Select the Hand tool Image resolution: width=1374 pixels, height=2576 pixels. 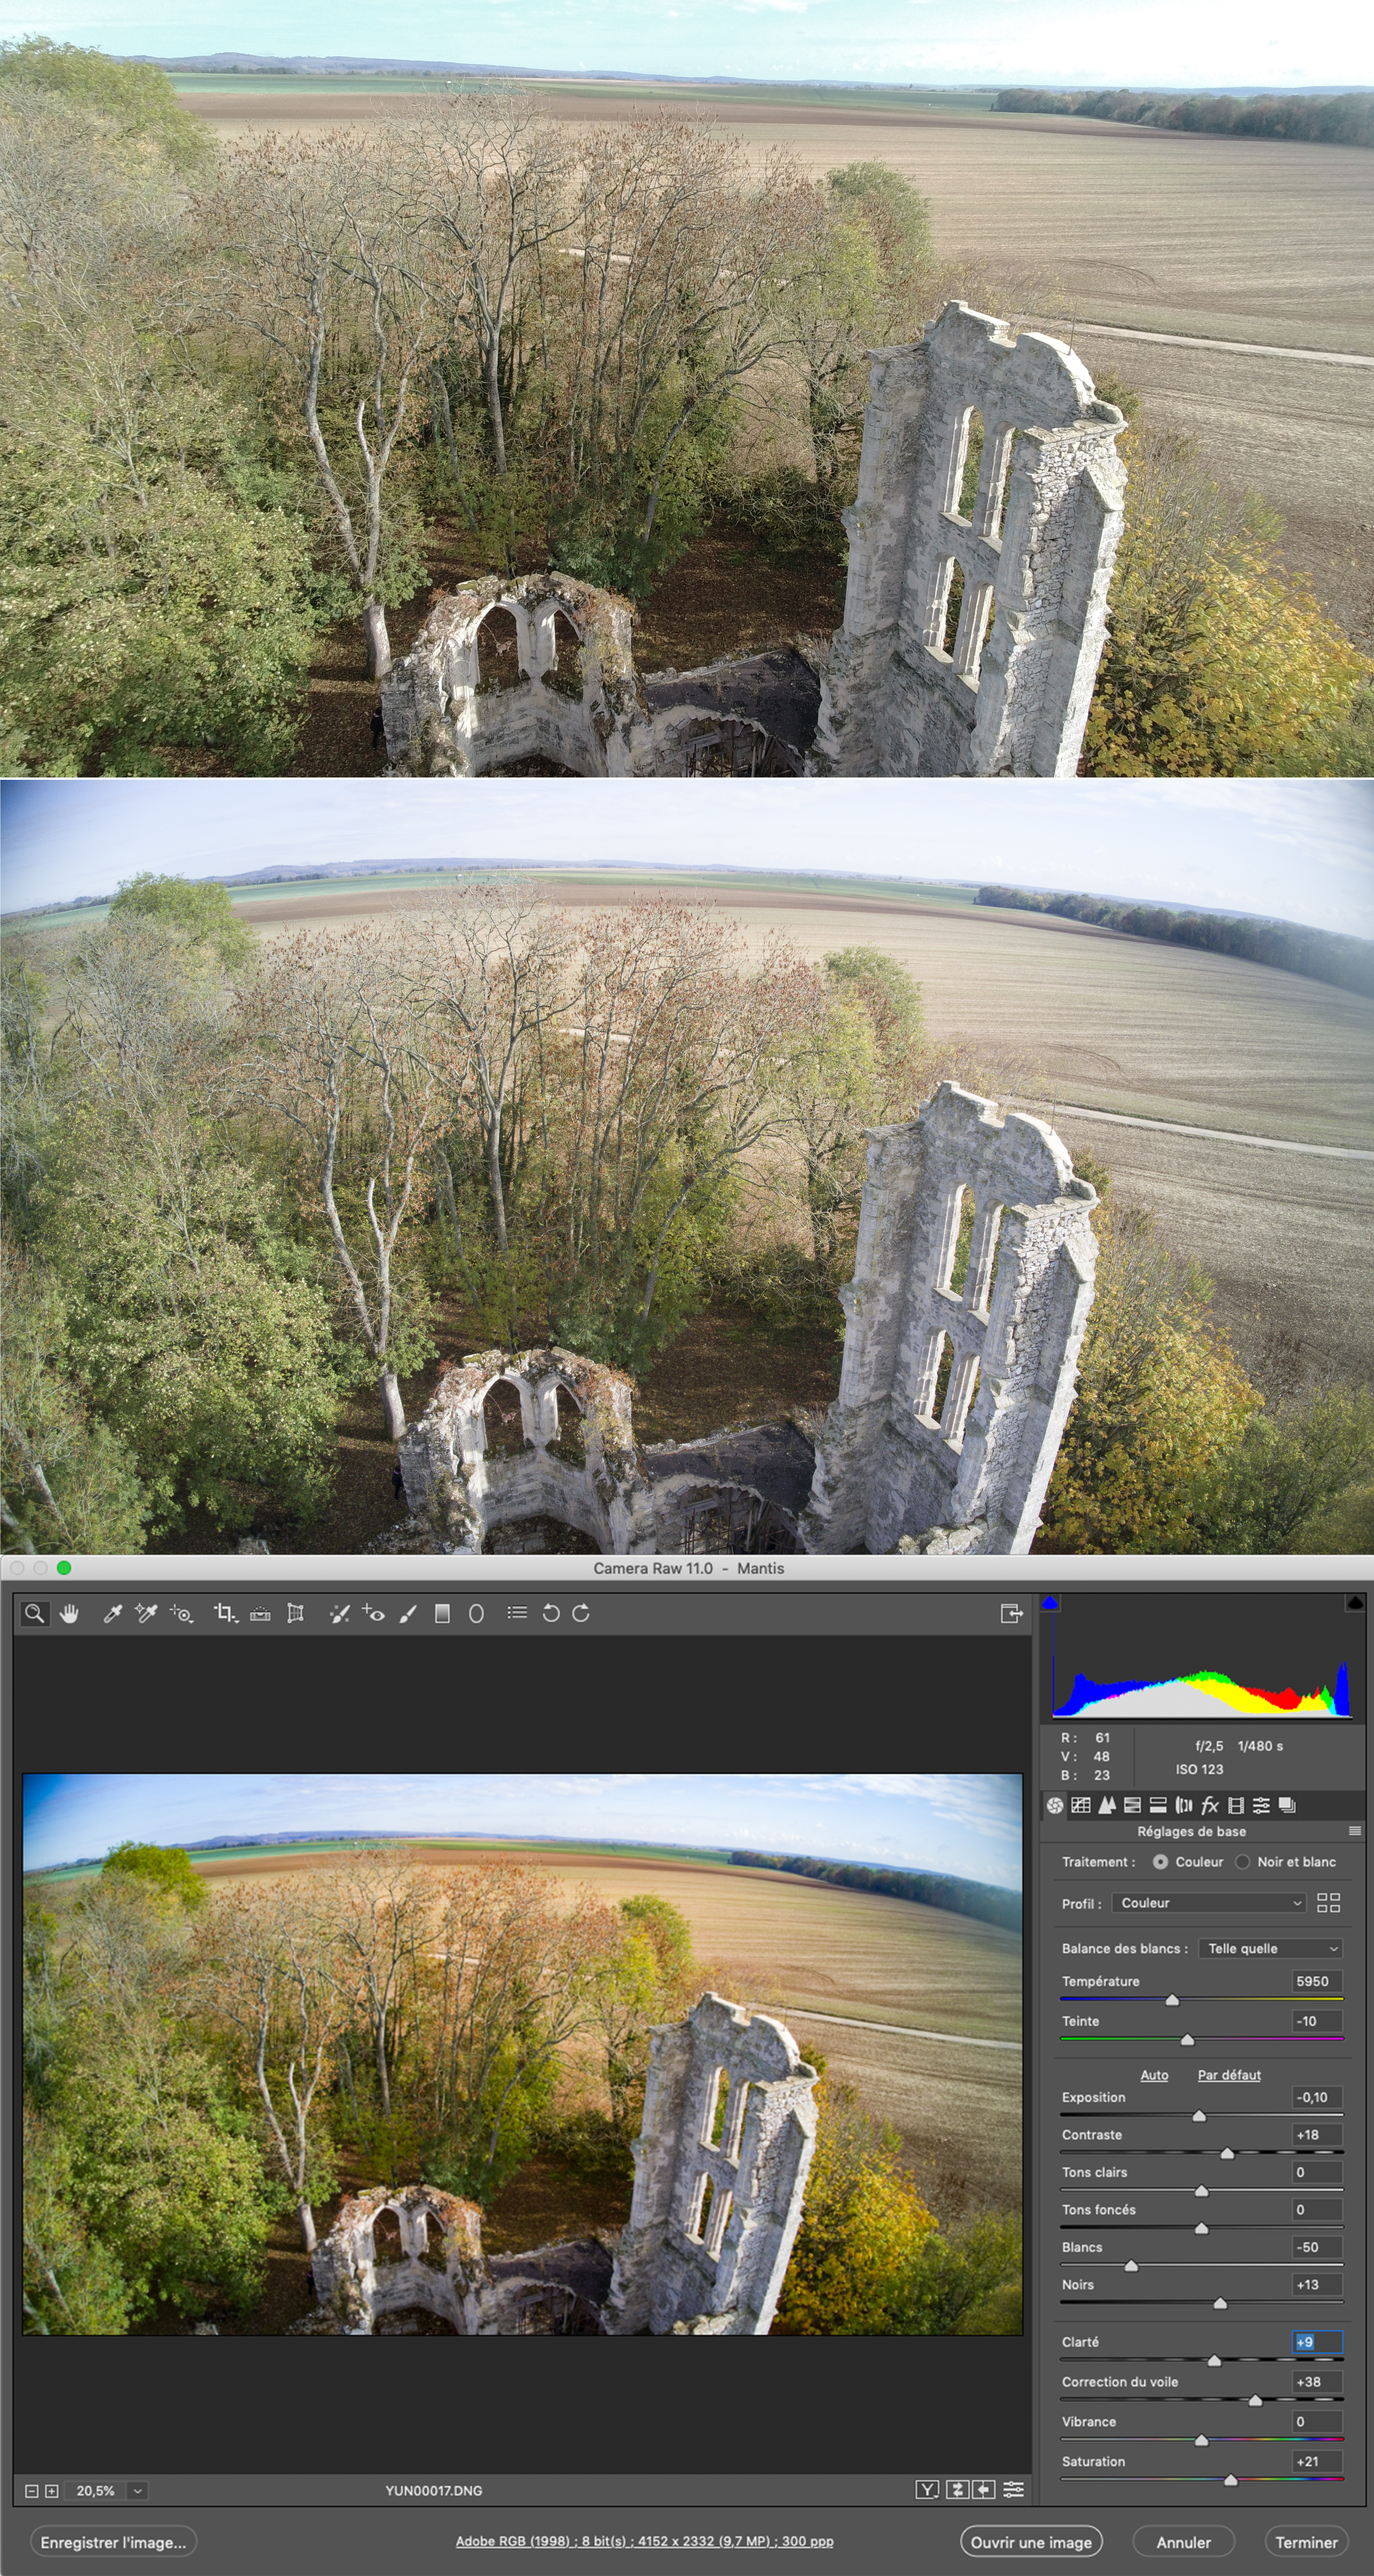(x=69, y=1613)
